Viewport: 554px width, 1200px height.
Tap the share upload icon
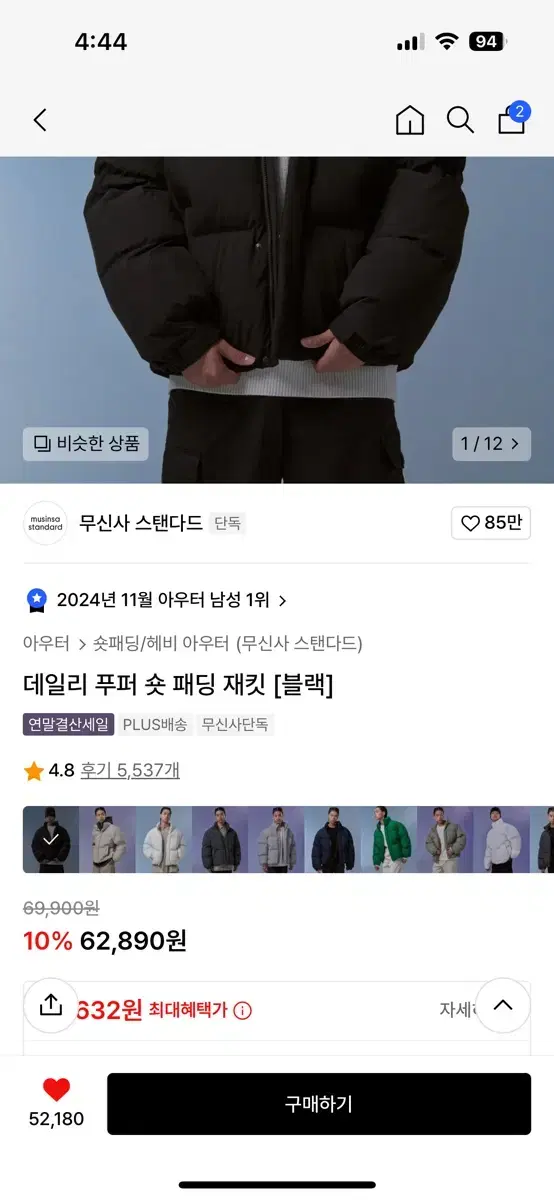click(51, 1005)
